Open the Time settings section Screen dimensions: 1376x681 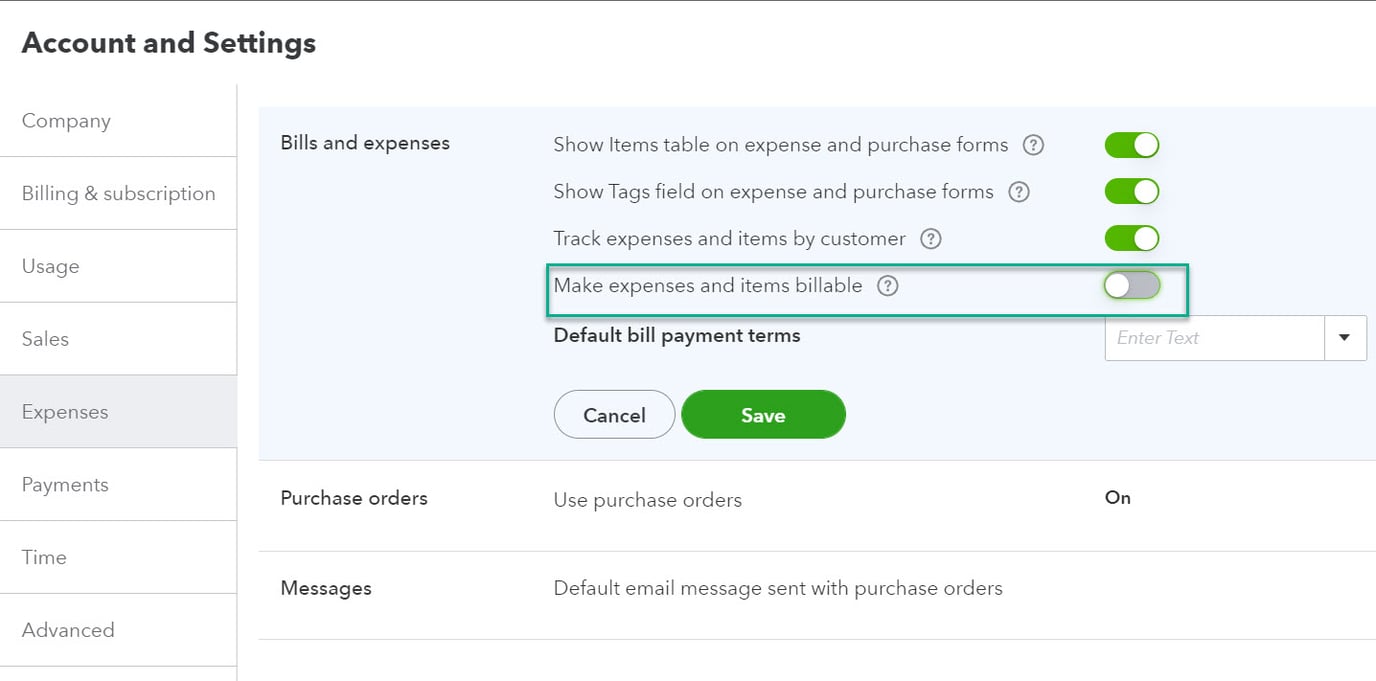43,557
